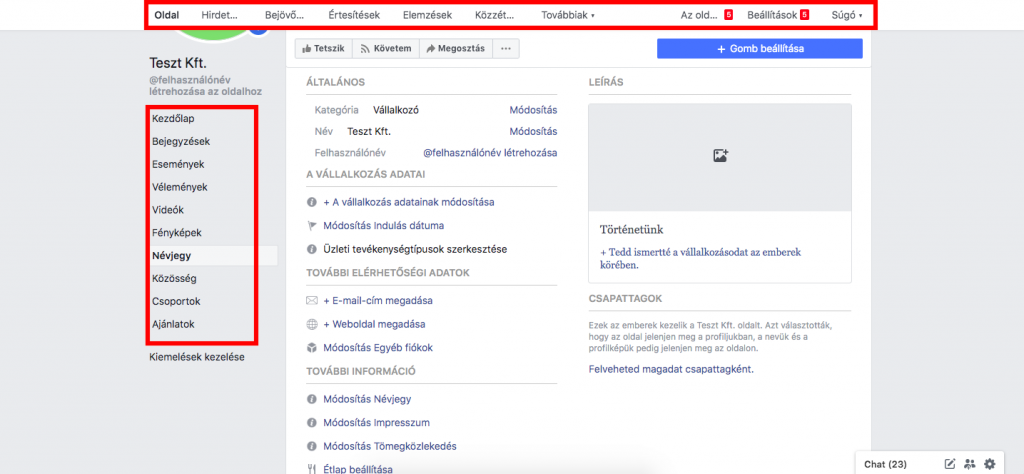
Task: Click the new message compose icon in chat bar
Action: (950, 464)
